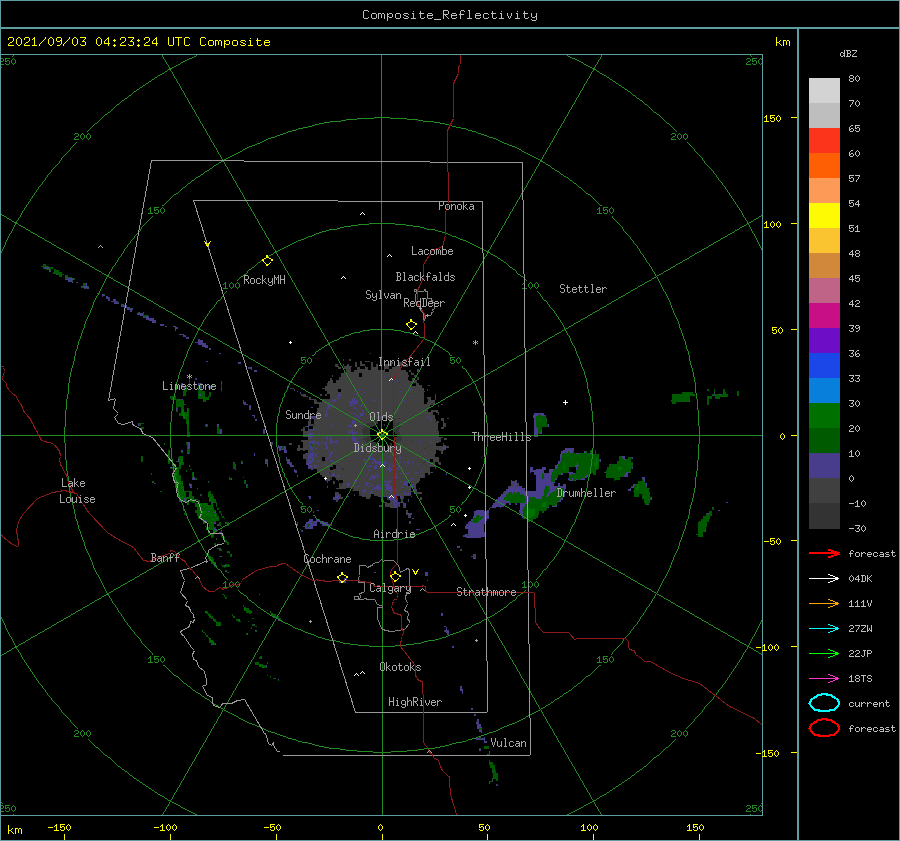The image size is (900, 841).
Task: Click the green 30-20 dBZ swatch
Action: click(x=824, y=415)
